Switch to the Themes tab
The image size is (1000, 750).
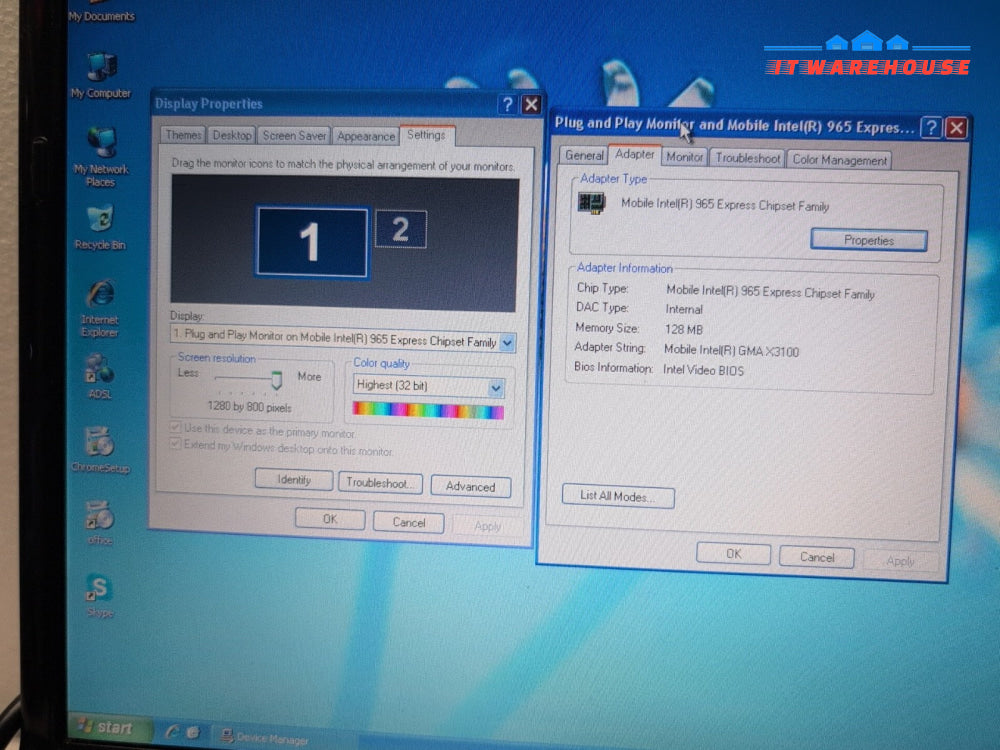point(182,135)
